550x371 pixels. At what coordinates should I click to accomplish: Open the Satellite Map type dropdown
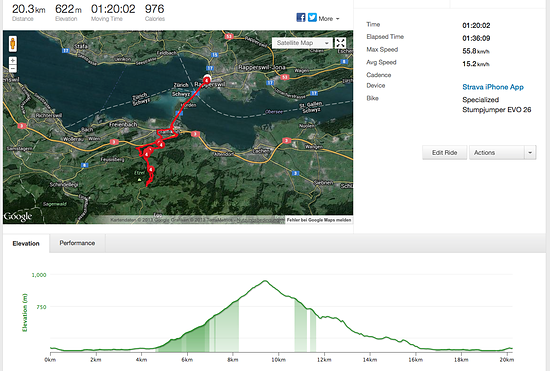tap(302, 43)
